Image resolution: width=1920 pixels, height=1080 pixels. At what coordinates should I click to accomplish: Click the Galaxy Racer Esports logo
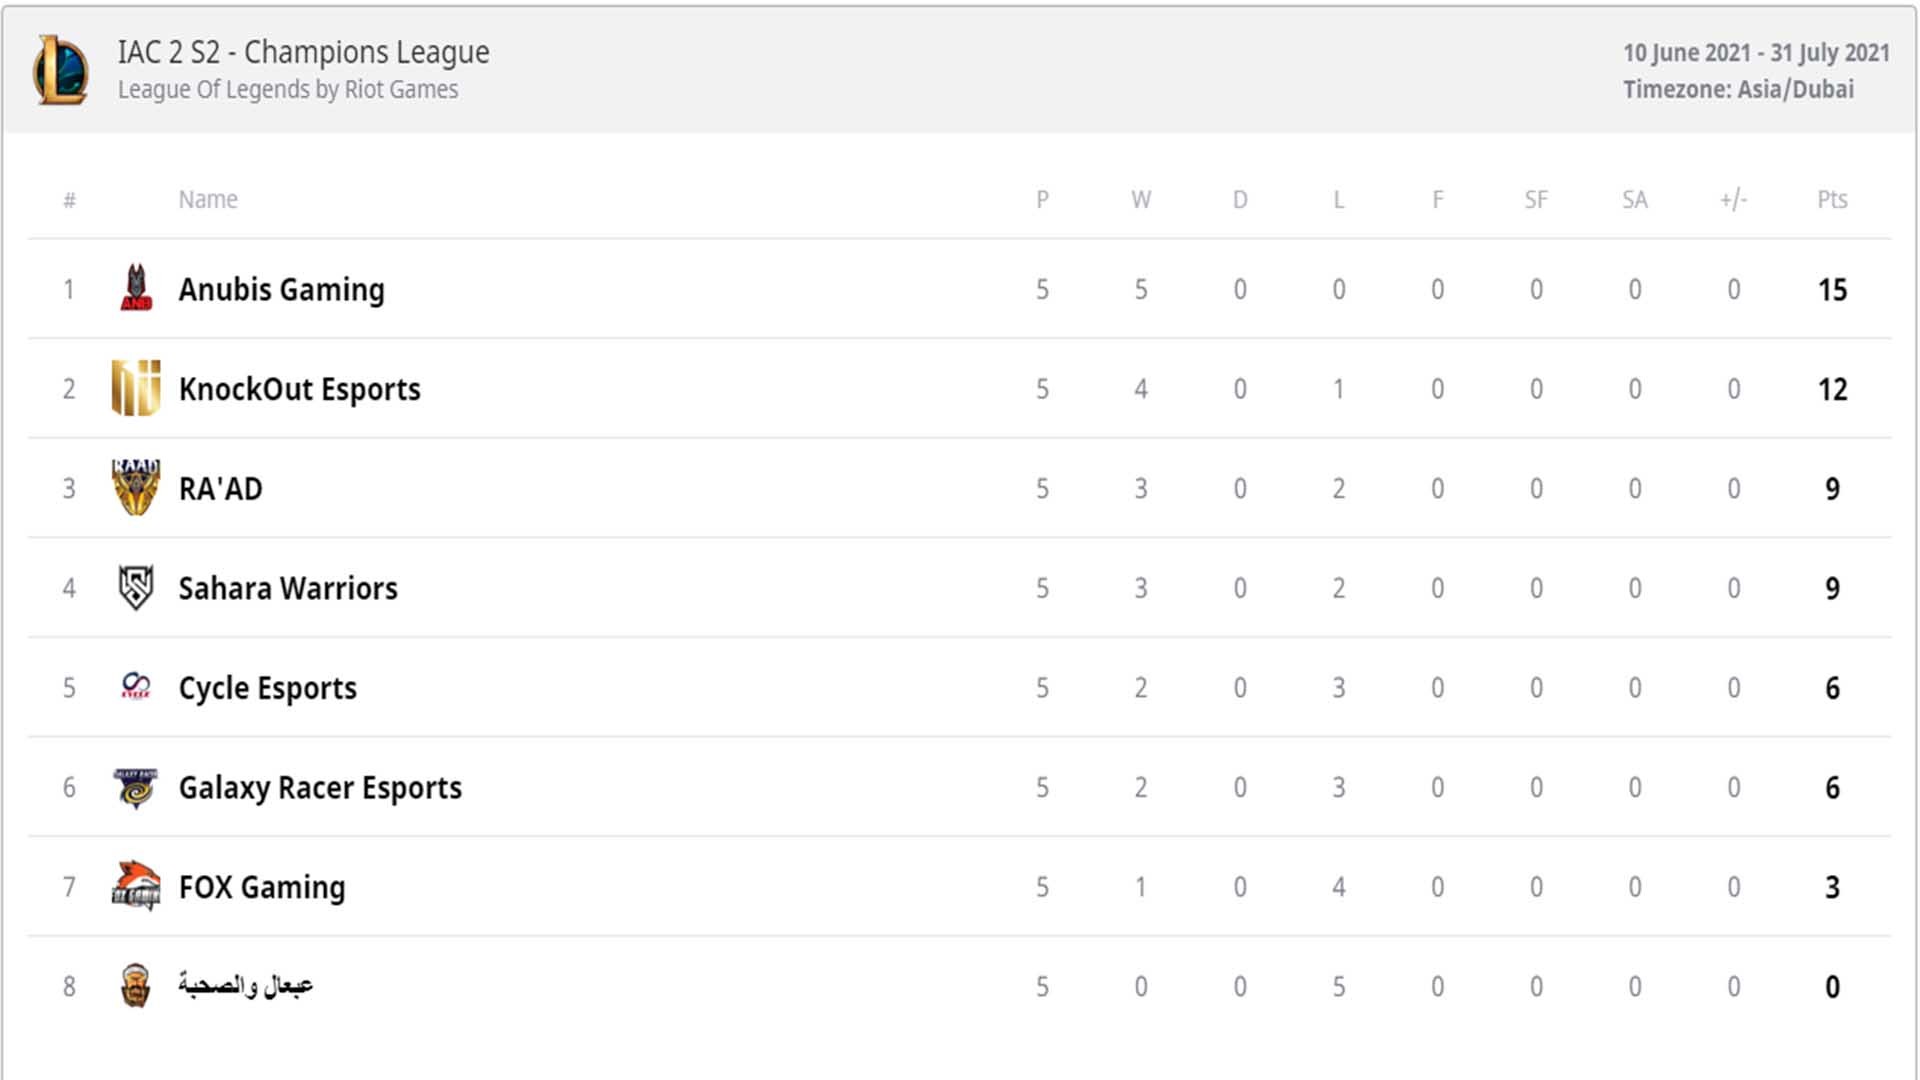coord(136,787)
